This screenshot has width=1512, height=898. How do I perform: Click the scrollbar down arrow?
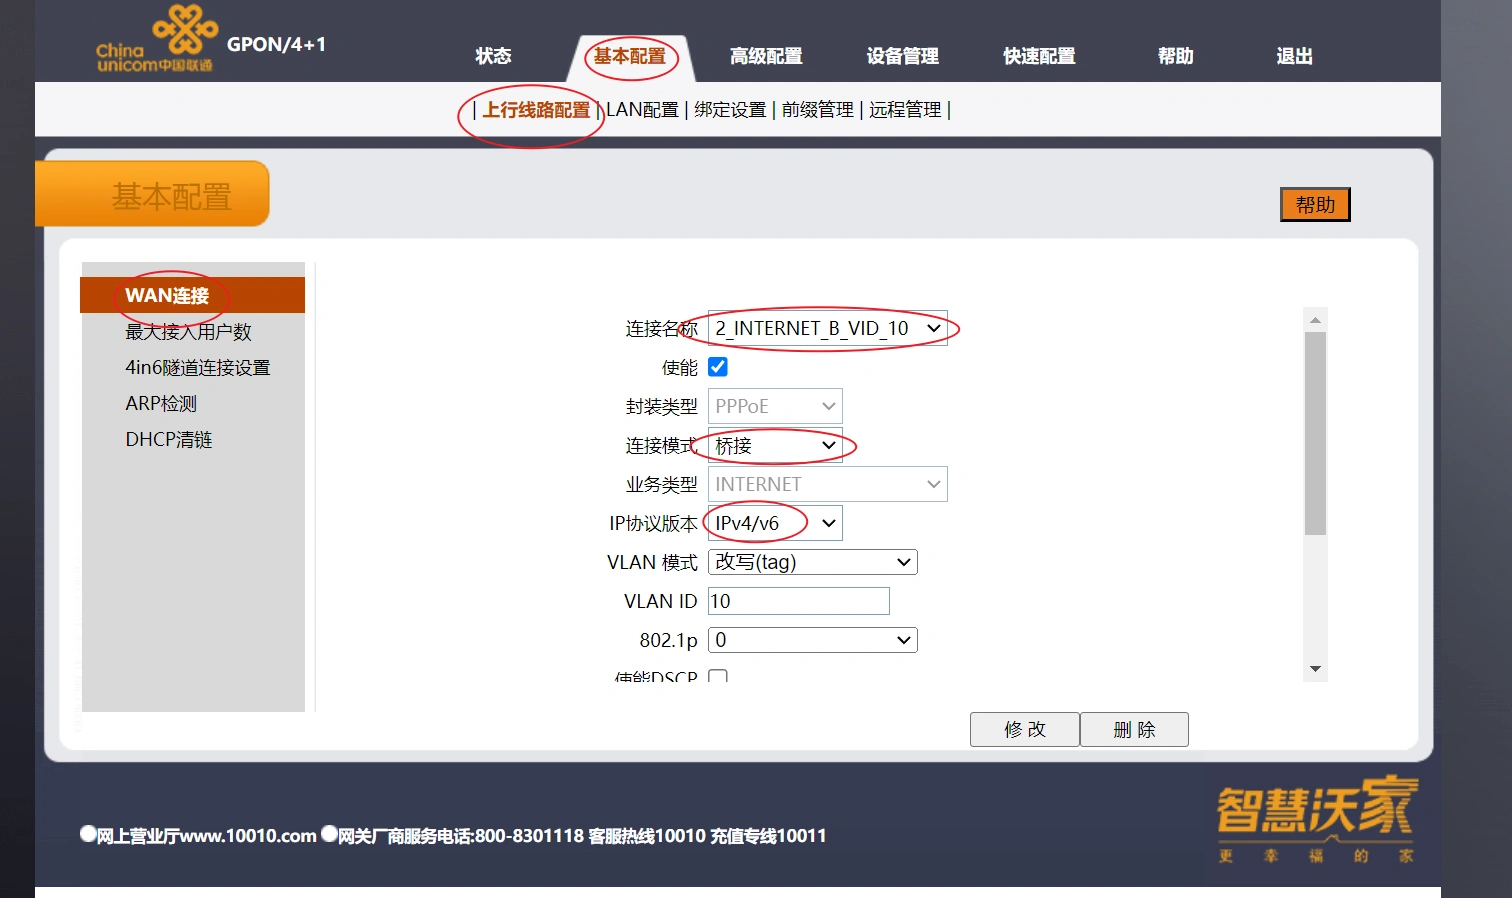tap(1315, 669)
